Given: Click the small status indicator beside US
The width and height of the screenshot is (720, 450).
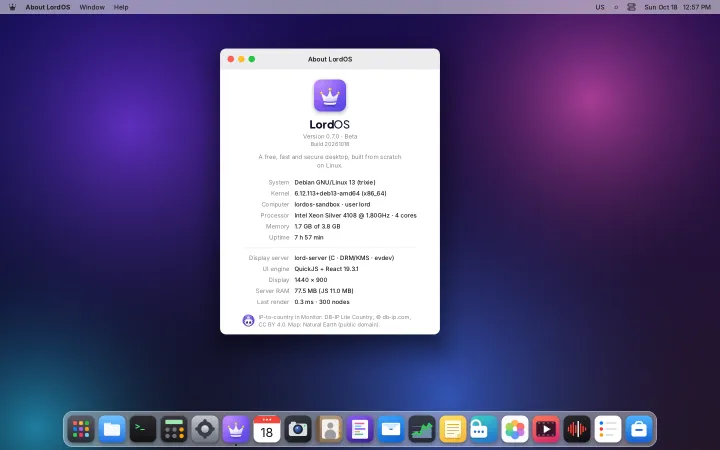Looking at the screenshot, I should coord(616,7).
